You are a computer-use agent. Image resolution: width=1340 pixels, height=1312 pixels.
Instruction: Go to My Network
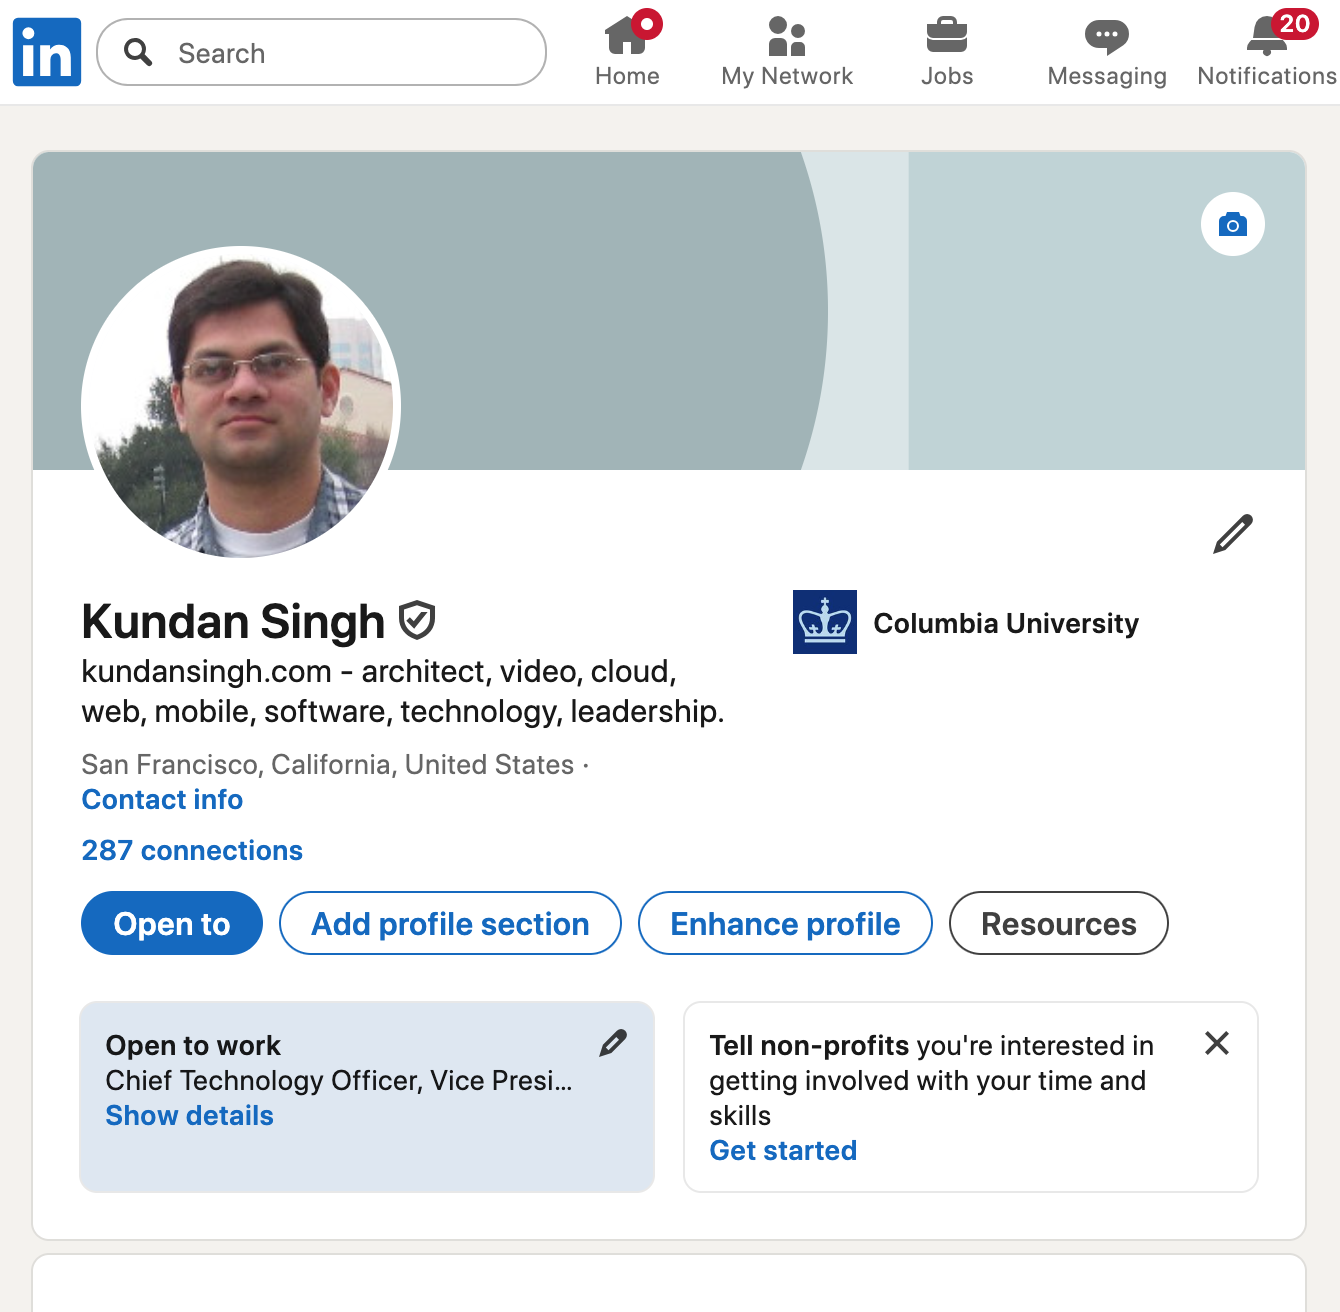point(787,38)
